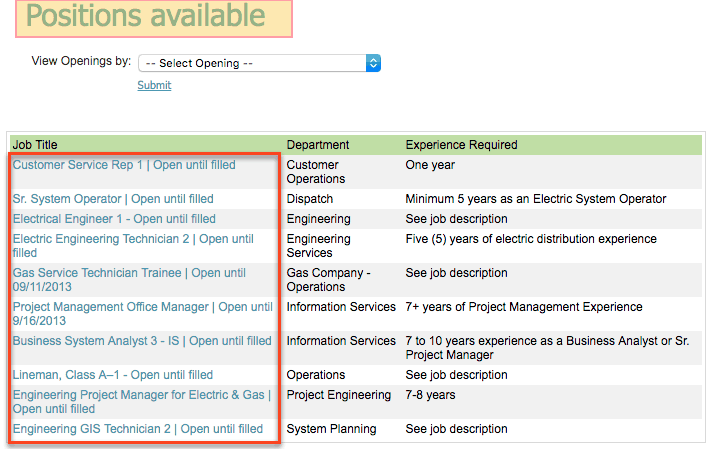Click the Submit link
The height and width of the screenshot is (449, 708).
154,85
